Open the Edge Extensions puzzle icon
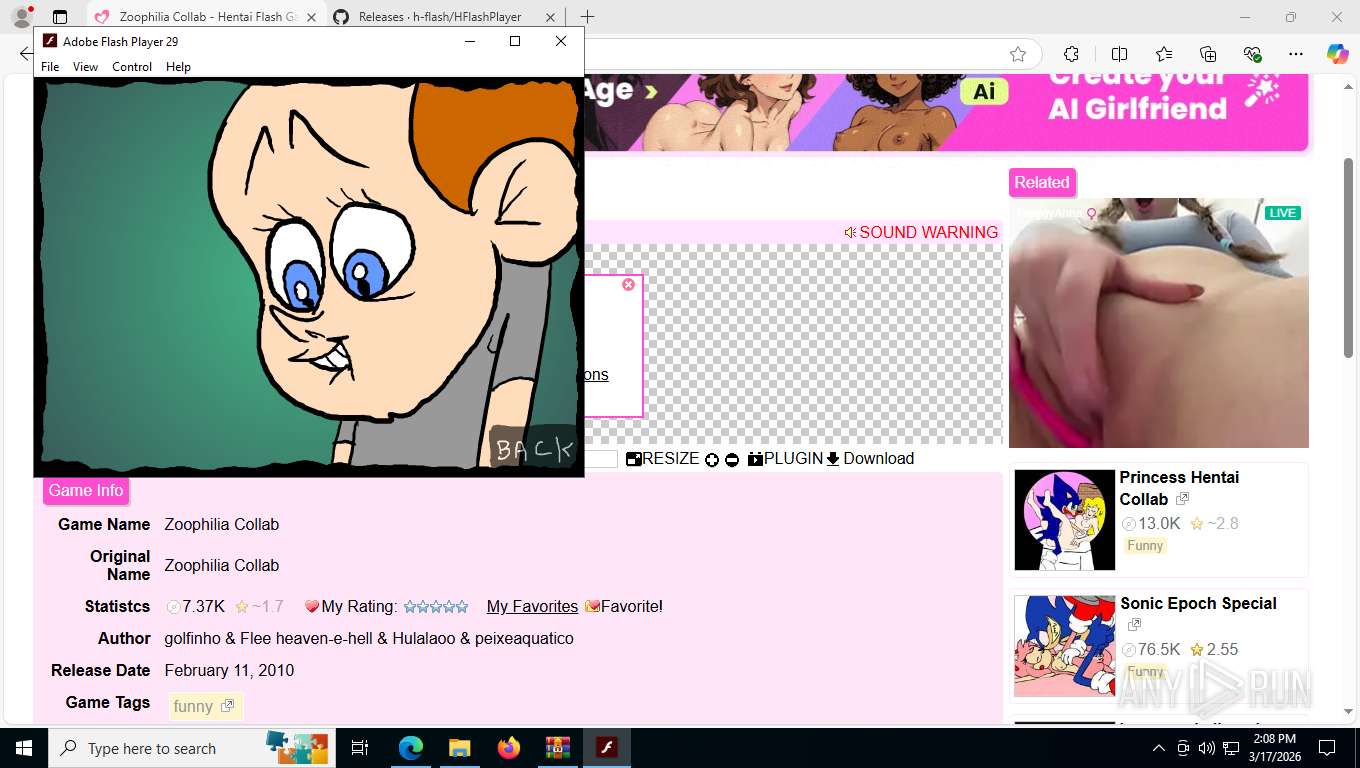Viewport: 1360px width, 768px height. (x=1071, y=54)
